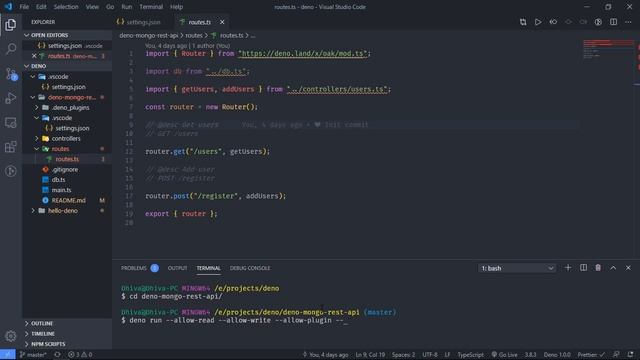Switch to the Problems panel tab
Image resolution: width=640 pixels, height=360 pixels.
133,268
